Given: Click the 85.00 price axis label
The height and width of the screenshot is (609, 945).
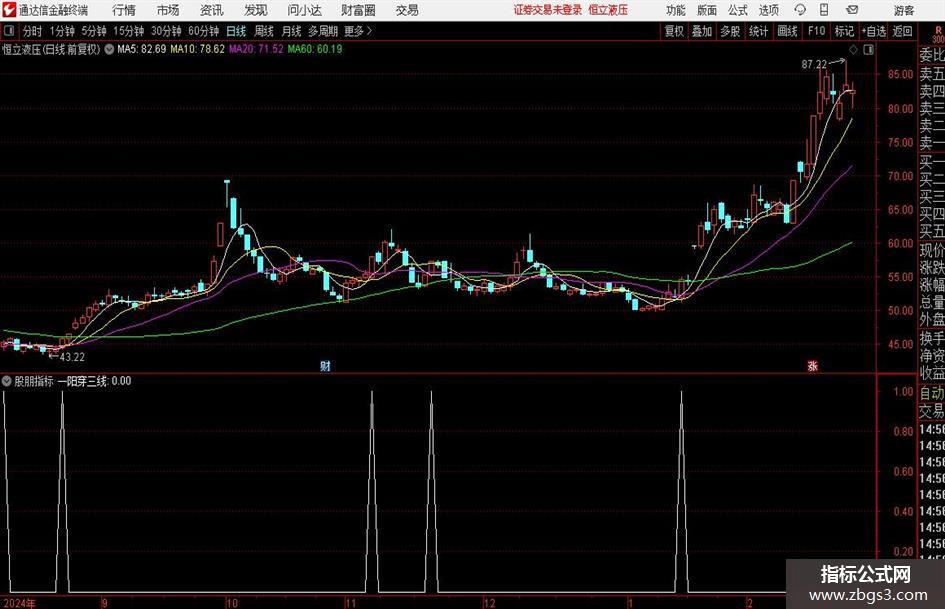Looking at the screenshot, I should coord(900,75).
